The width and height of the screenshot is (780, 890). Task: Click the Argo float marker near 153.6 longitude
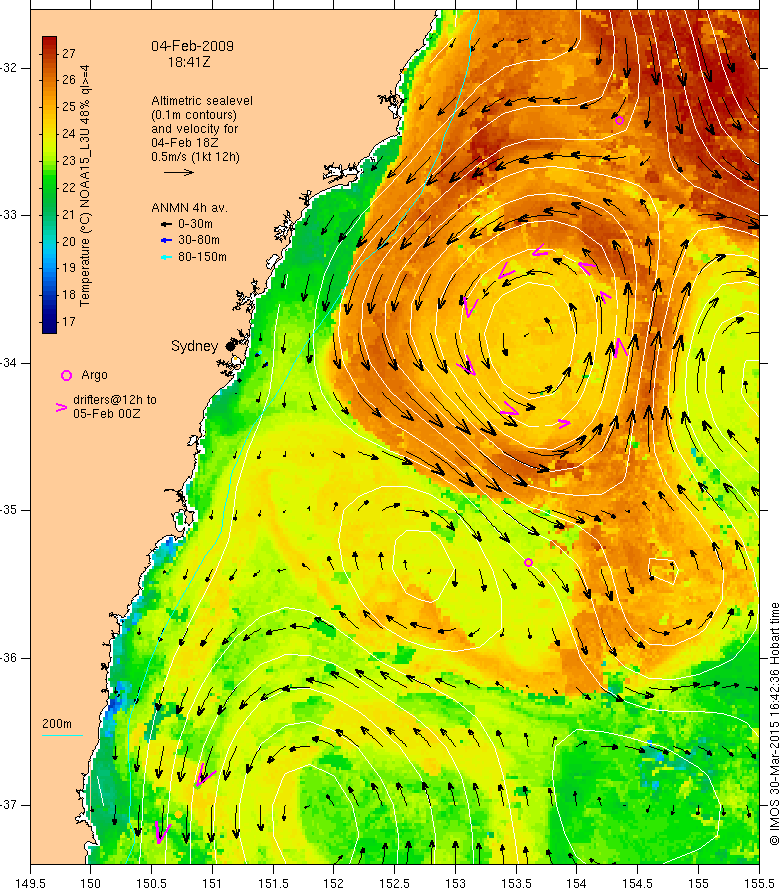coord(528,562)
